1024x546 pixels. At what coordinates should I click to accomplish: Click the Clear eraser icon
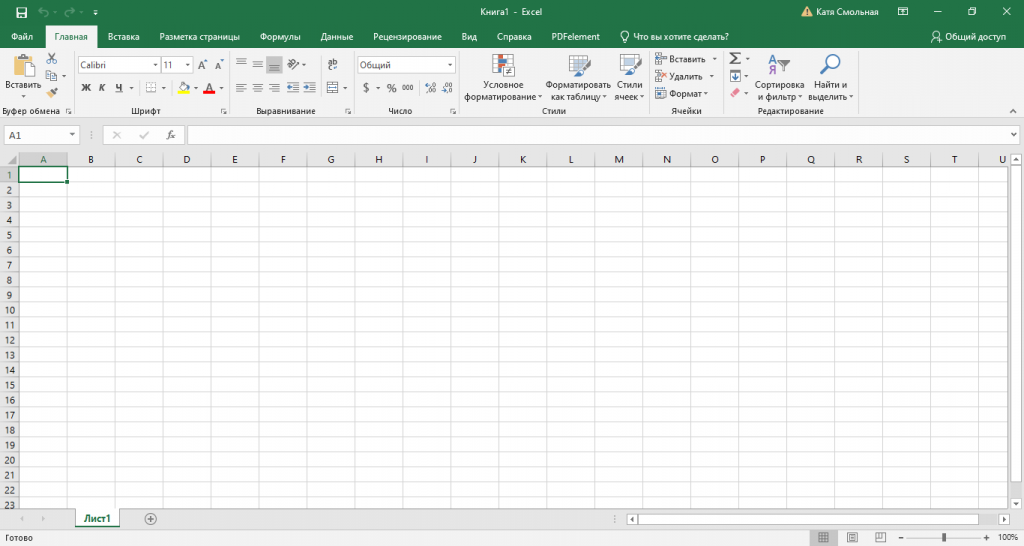735,93
